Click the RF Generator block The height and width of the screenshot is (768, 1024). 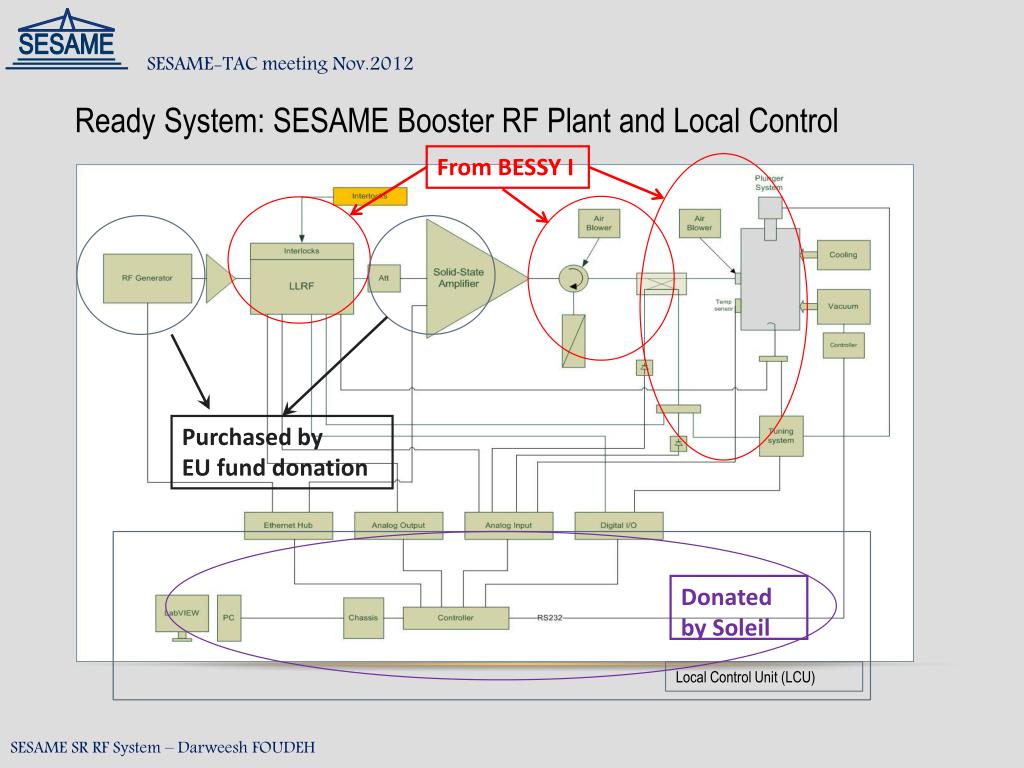click(x=148, y=278)
